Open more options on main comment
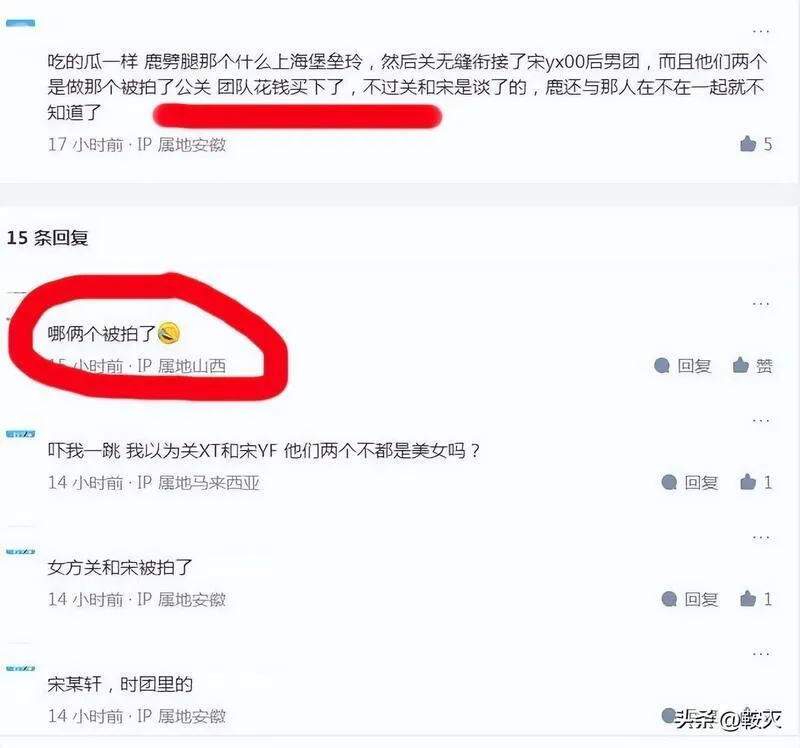Image resolution: width=800 pixels, height=748 pixels. (760, 31)
